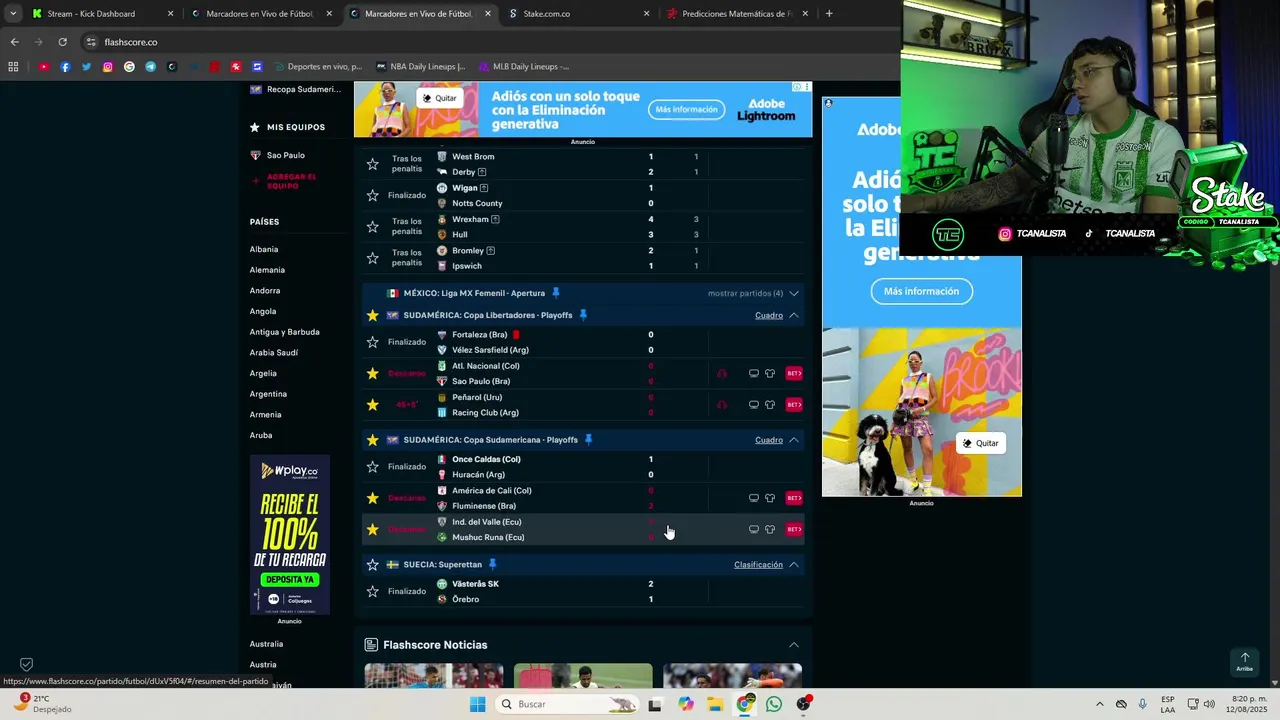Click the Arriba back-to-top button
The width and height of the screenshot is (1280, 720).
coord(1244,662)
